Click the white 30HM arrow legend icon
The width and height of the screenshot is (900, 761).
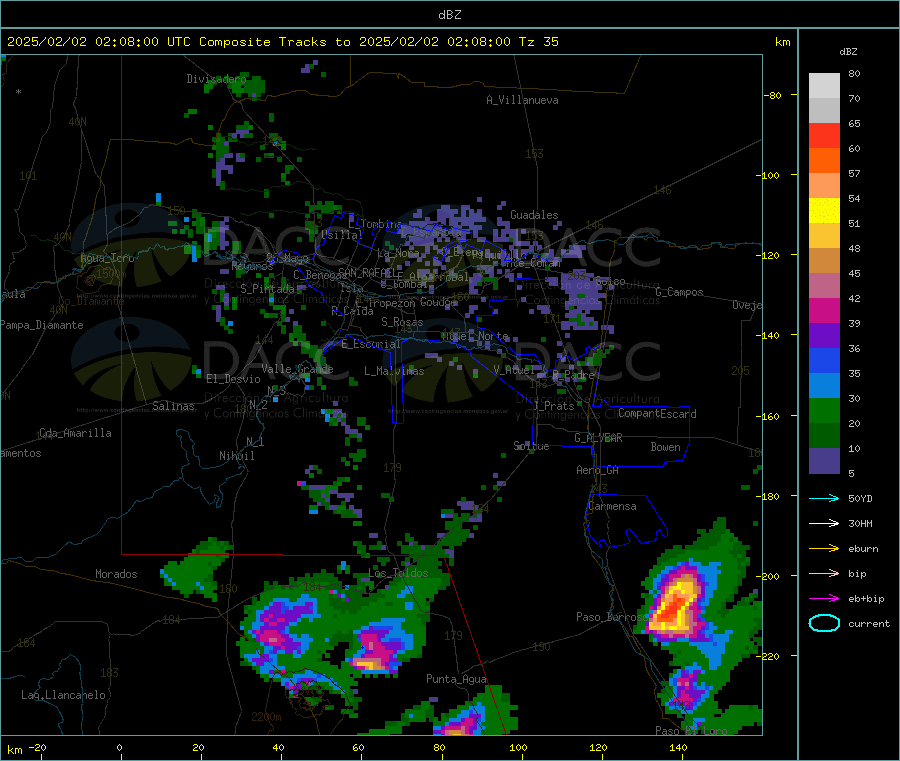tap(824, 523)
